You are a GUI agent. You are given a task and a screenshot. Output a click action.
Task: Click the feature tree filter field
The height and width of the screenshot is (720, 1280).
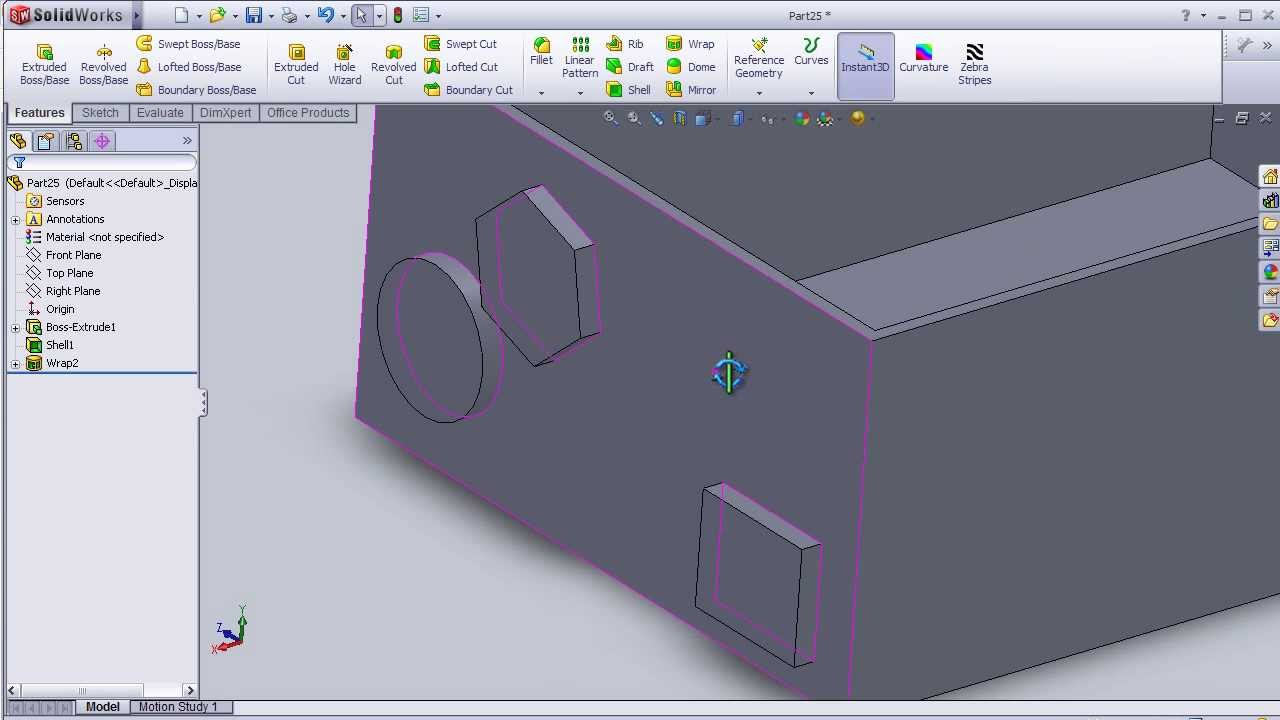[x=102, y=162]
